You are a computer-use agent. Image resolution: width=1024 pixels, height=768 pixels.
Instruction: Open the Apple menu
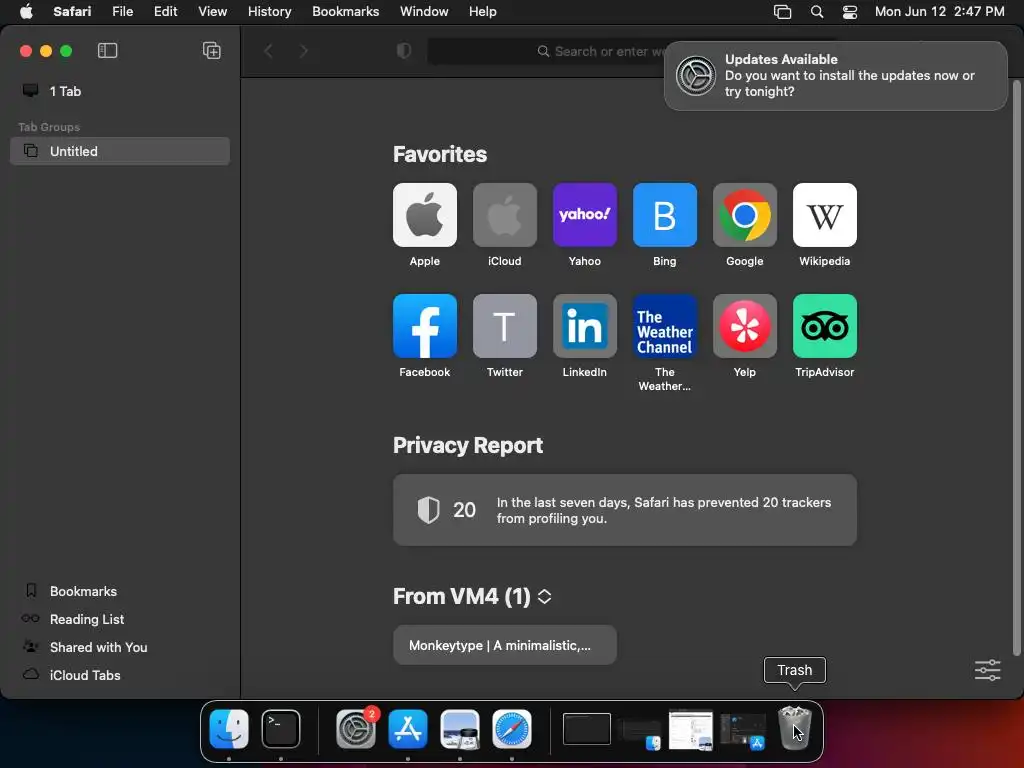coord(26,11)
